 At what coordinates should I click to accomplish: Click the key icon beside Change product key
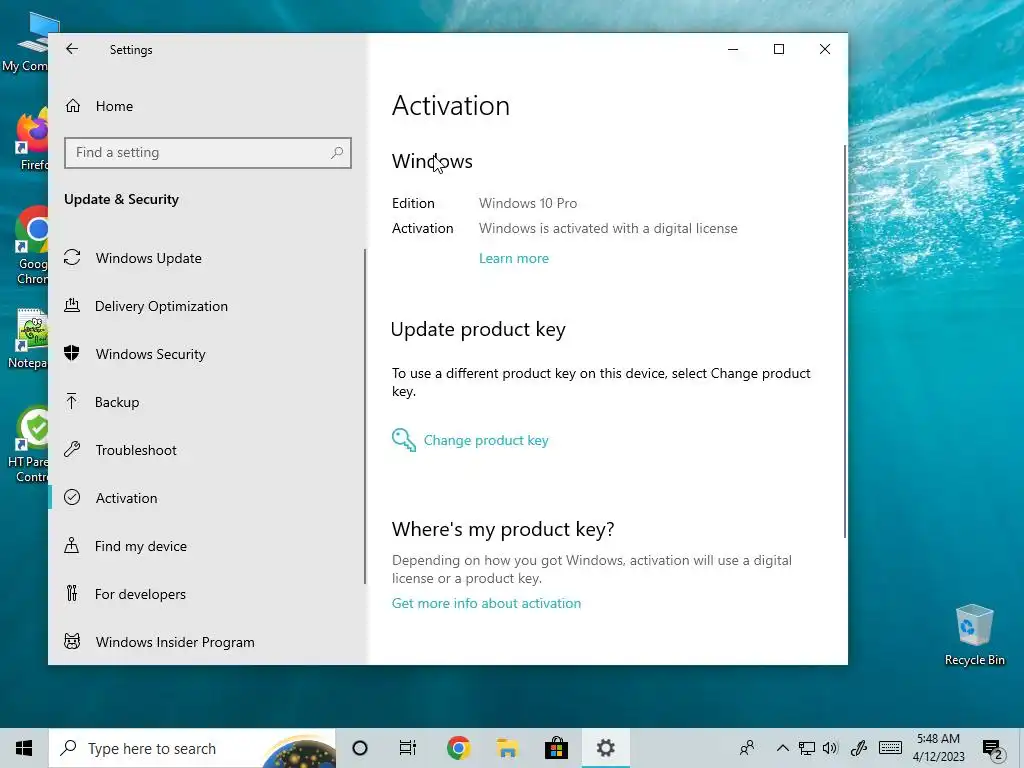coord(404,440)
